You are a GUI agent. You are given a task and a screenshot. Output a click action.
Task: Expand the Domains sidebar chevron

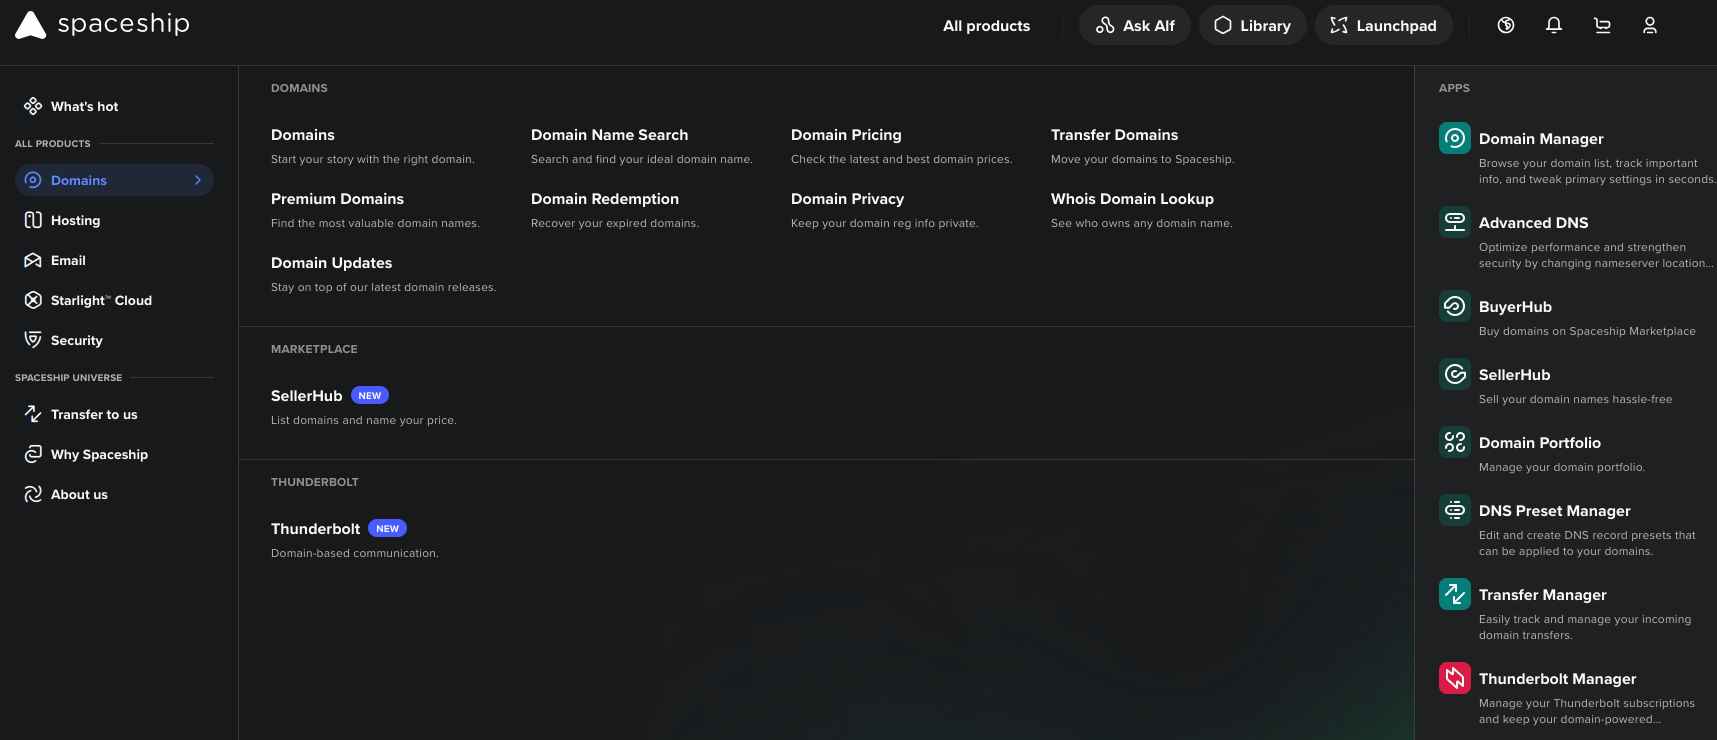coord(198,180)
